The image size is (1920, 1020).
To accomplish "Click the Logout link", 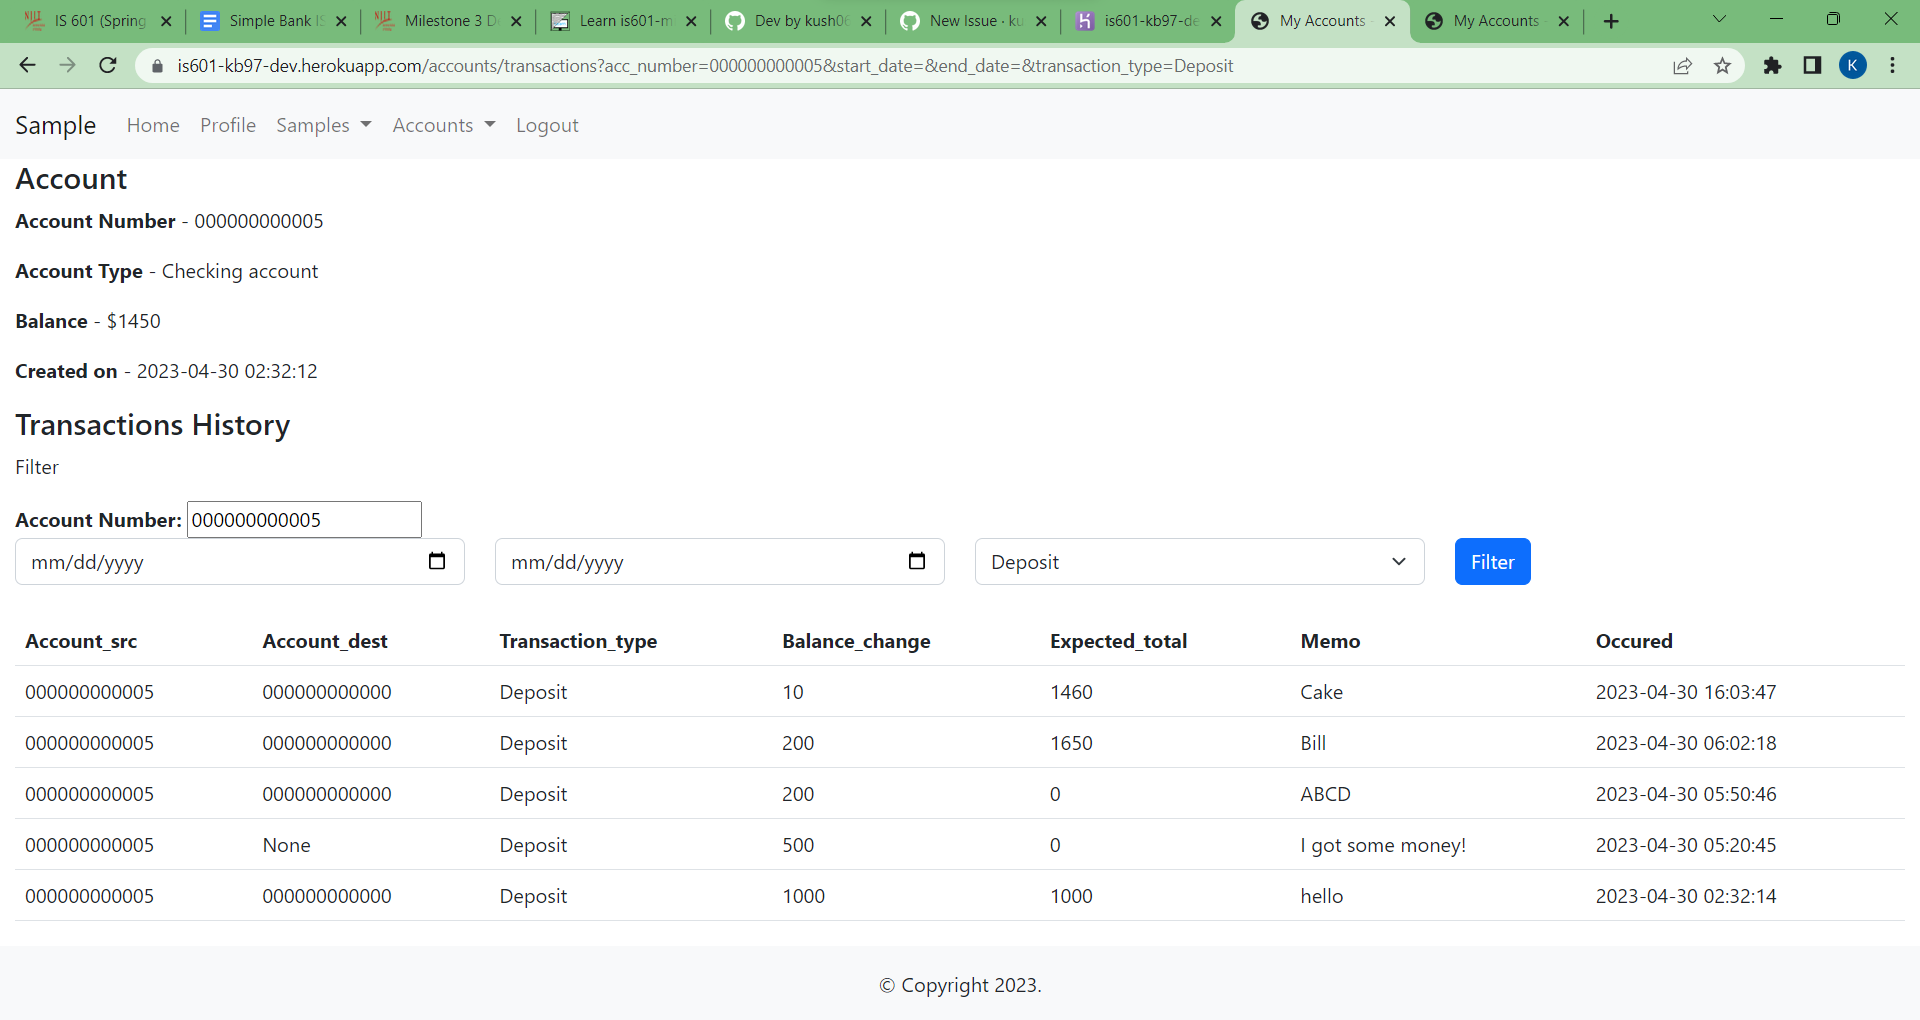I will click(x=547, y=125).
